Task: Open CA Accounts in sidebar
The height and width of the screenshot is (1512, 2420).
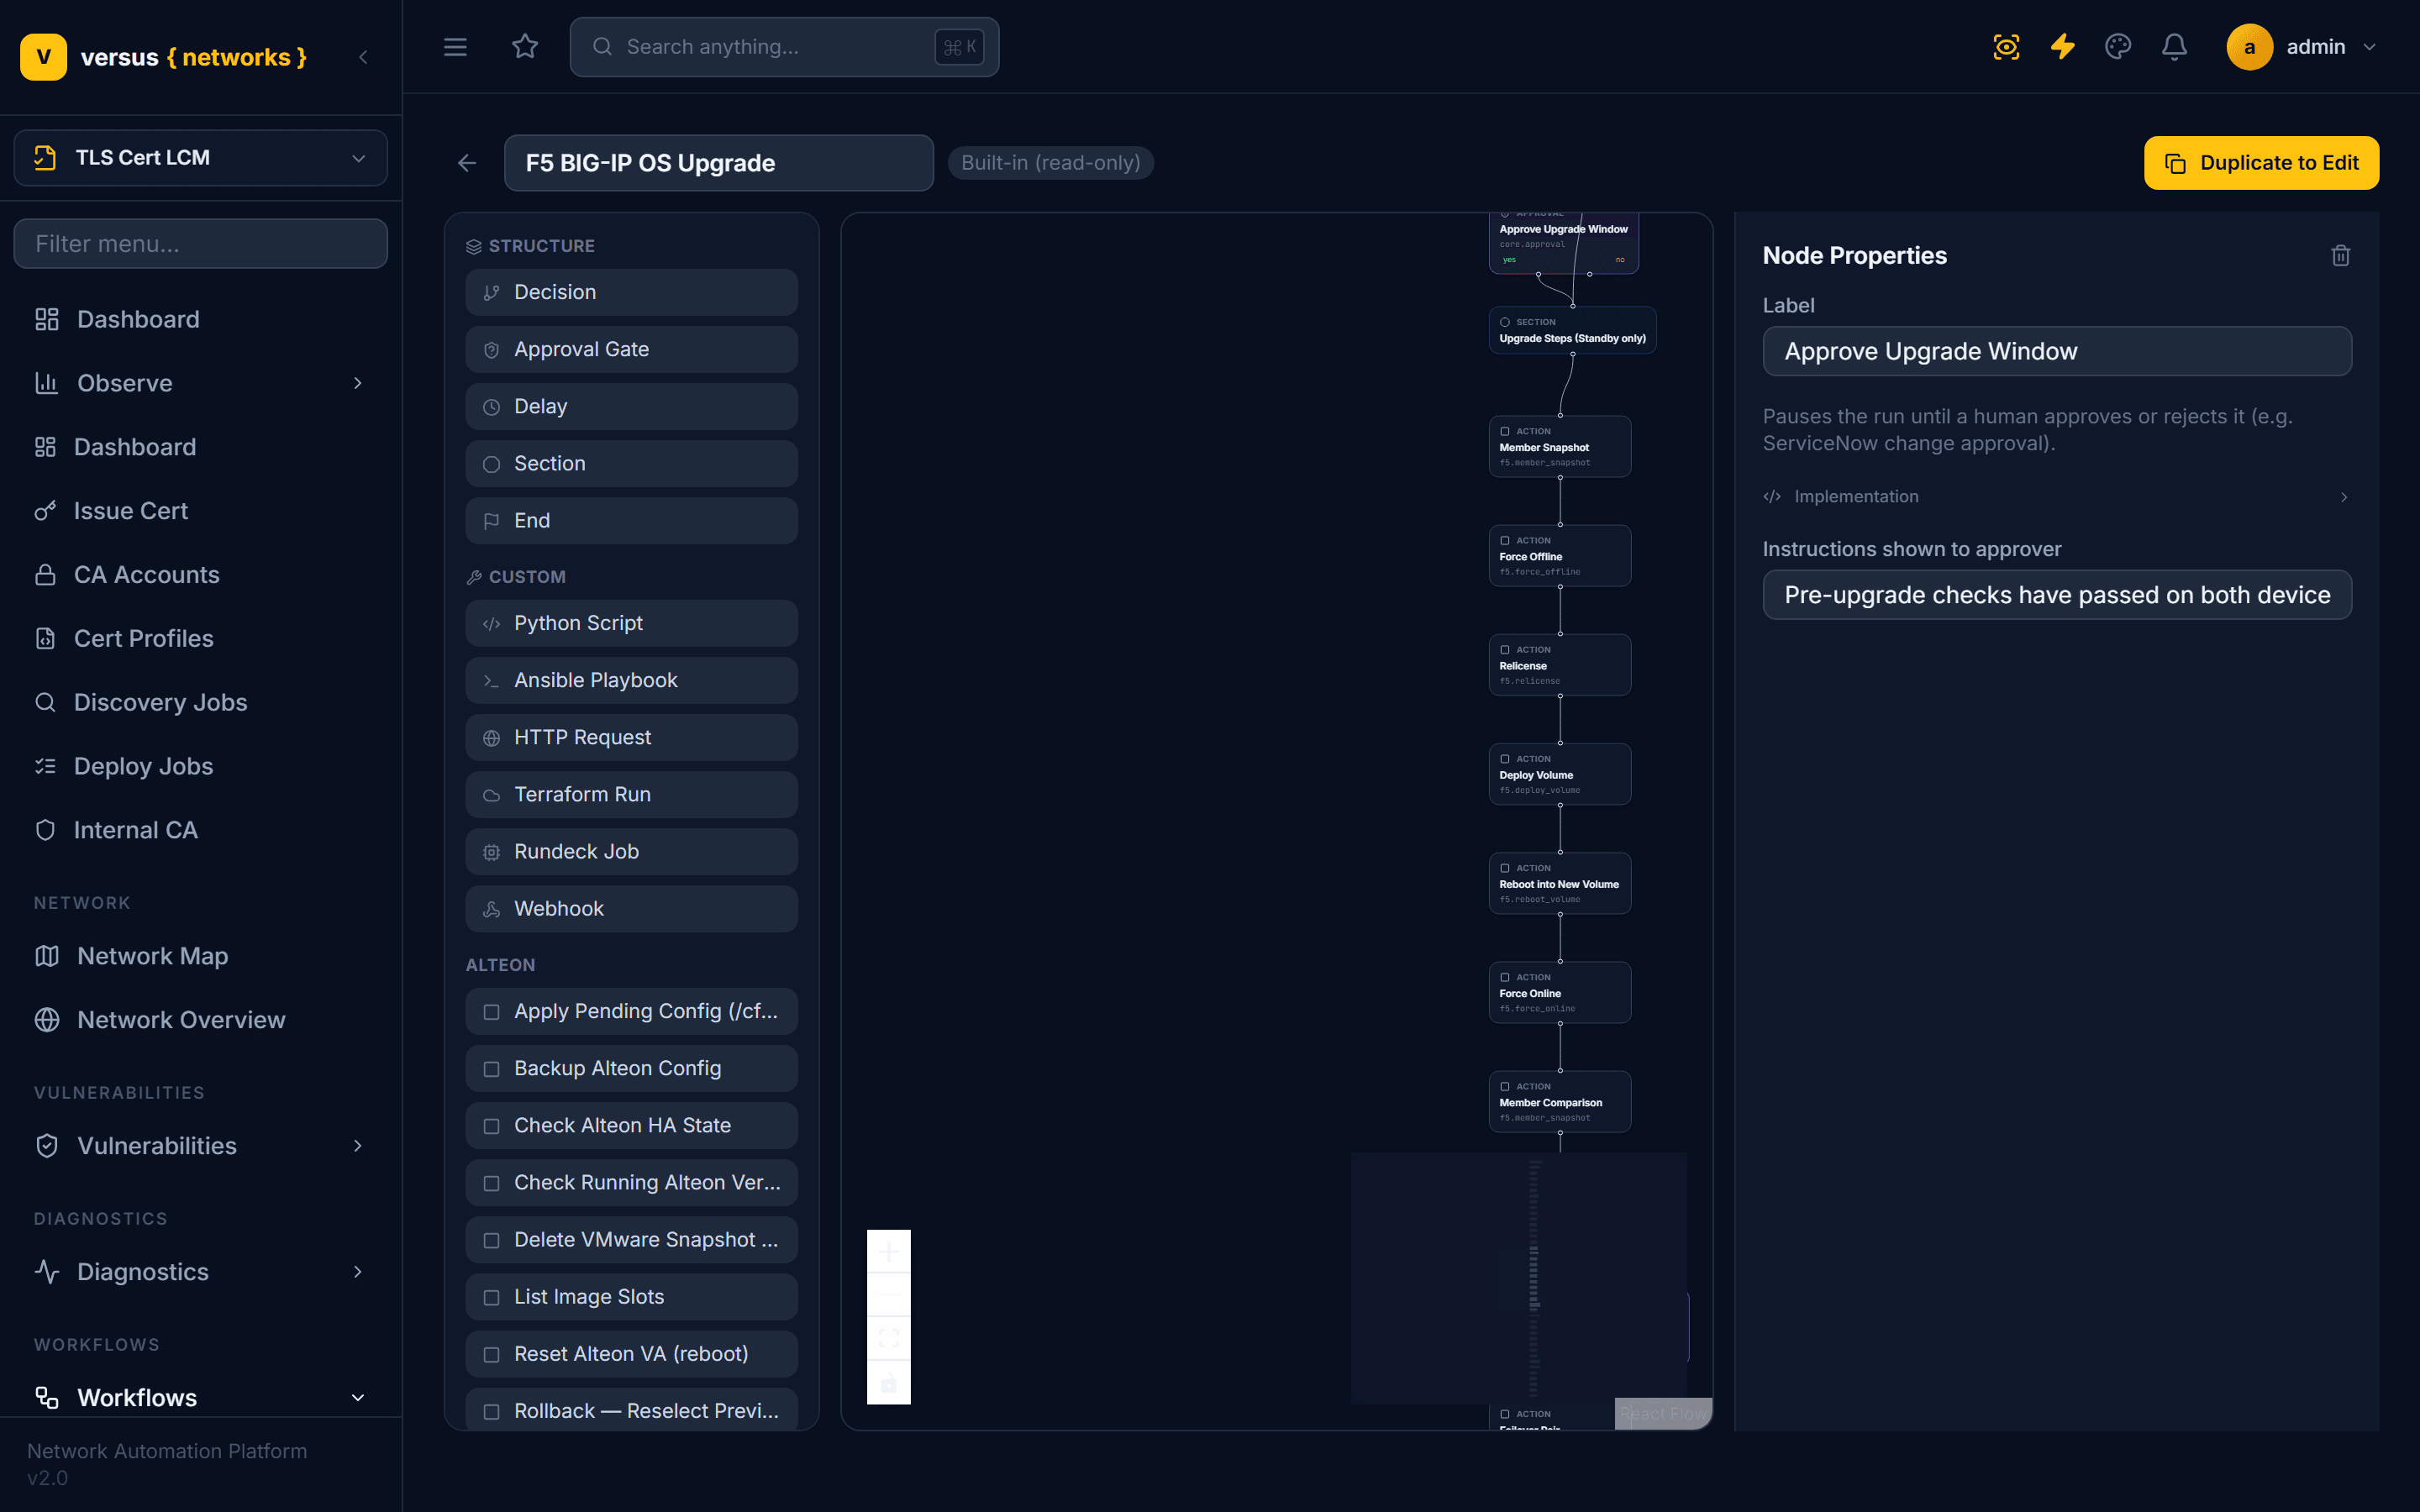Action: [200, 574]
